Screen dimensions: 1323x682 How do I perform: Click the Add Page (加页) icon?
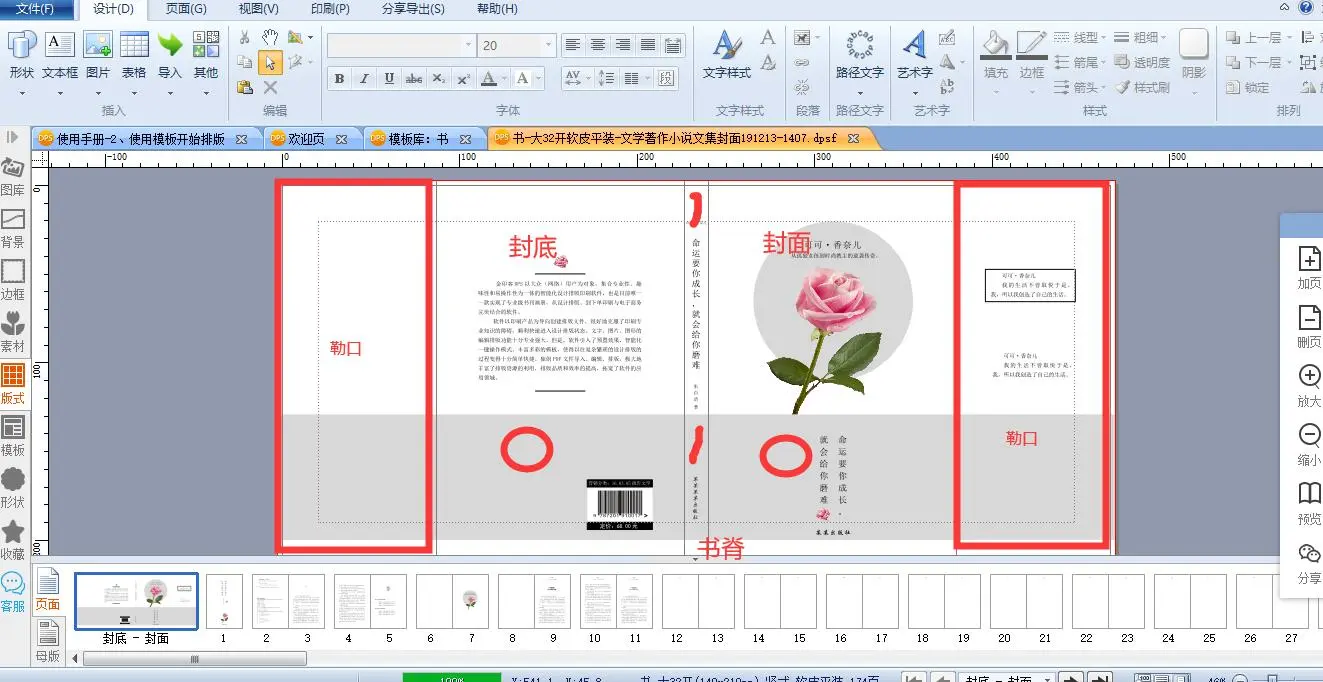tap(1308, 266)
